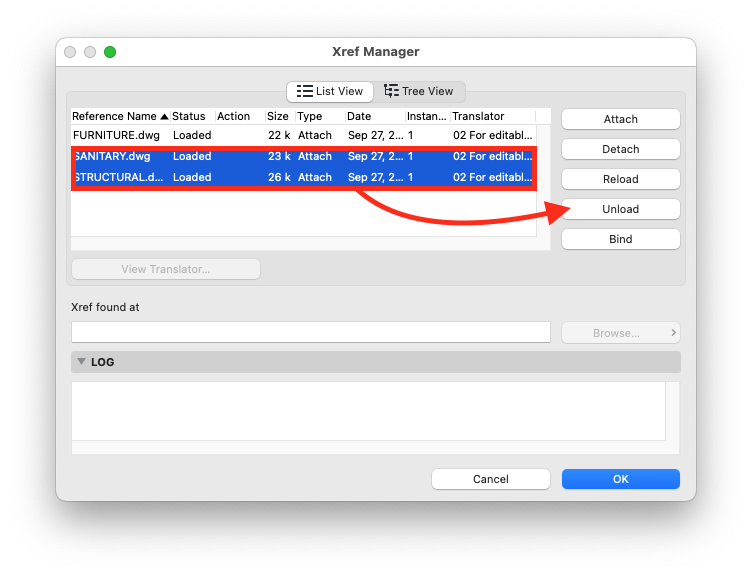Sort by the Size column header

tap(278, 116)
